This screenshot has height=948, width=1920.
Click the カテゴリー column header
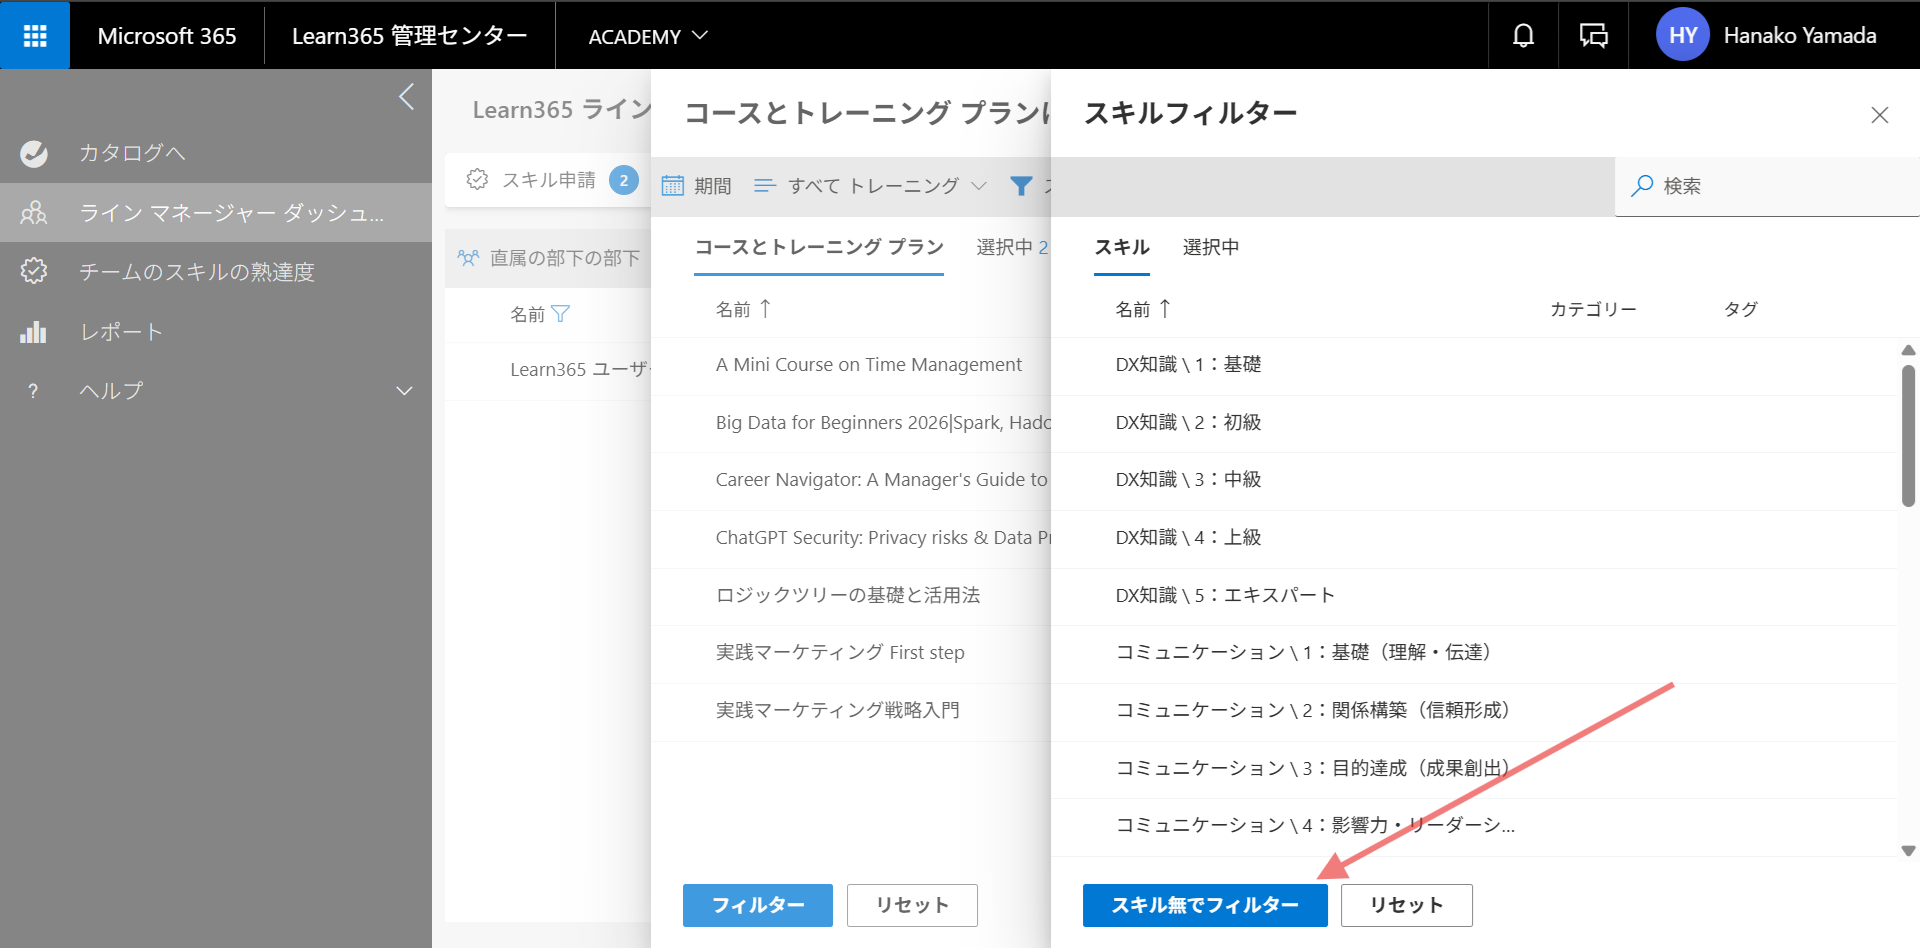click(1593, 310)
